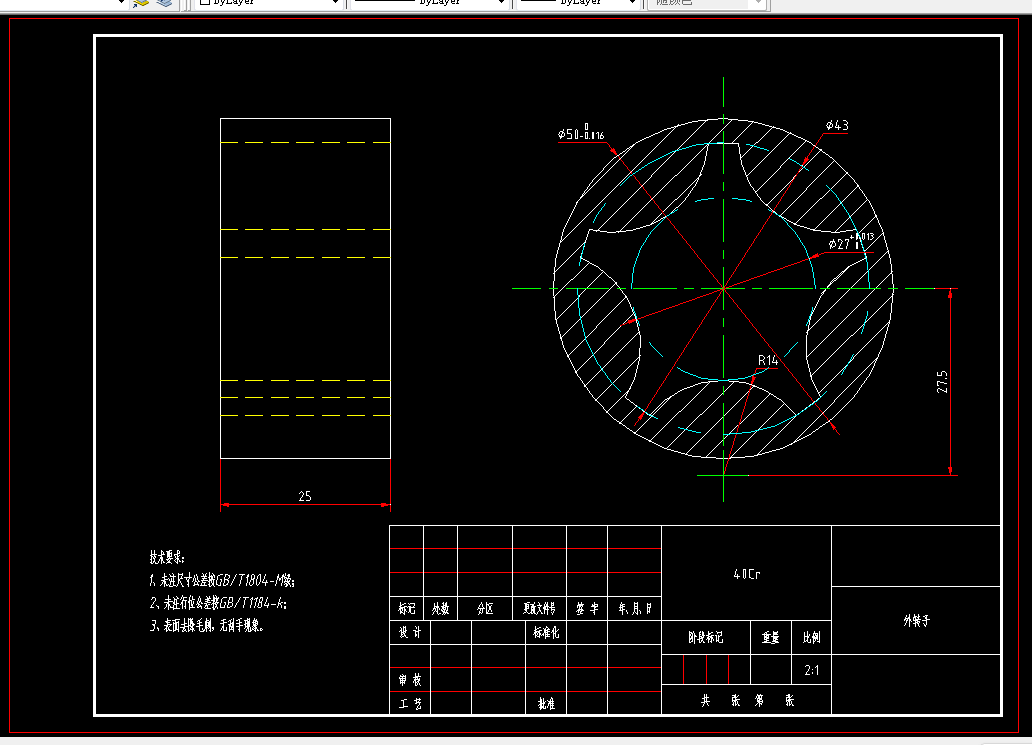This screenshot has height=745, width=1032.
Task: Select the 比例 title block label
Action: pos(812,637)
